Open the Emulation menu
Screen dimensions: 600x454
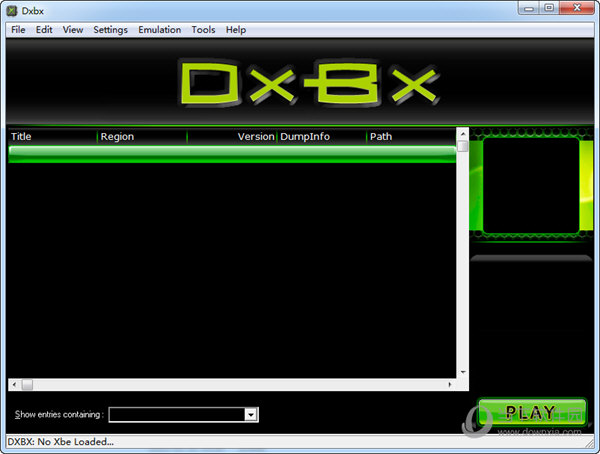[160, 30]
